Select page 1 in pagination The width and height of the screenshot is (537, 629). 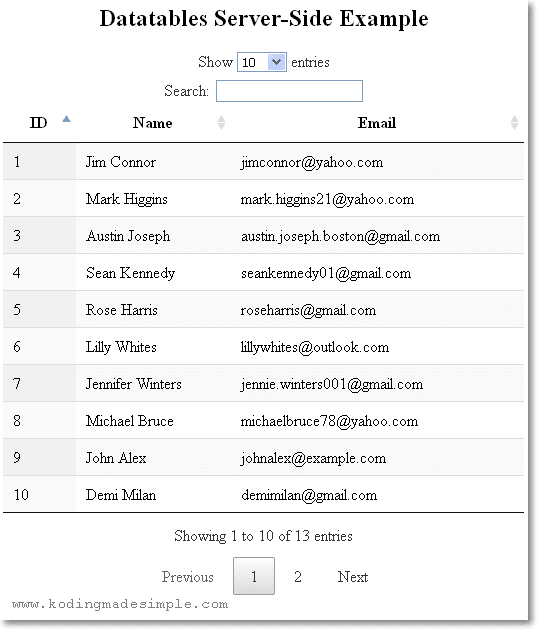tap(254, 576)
